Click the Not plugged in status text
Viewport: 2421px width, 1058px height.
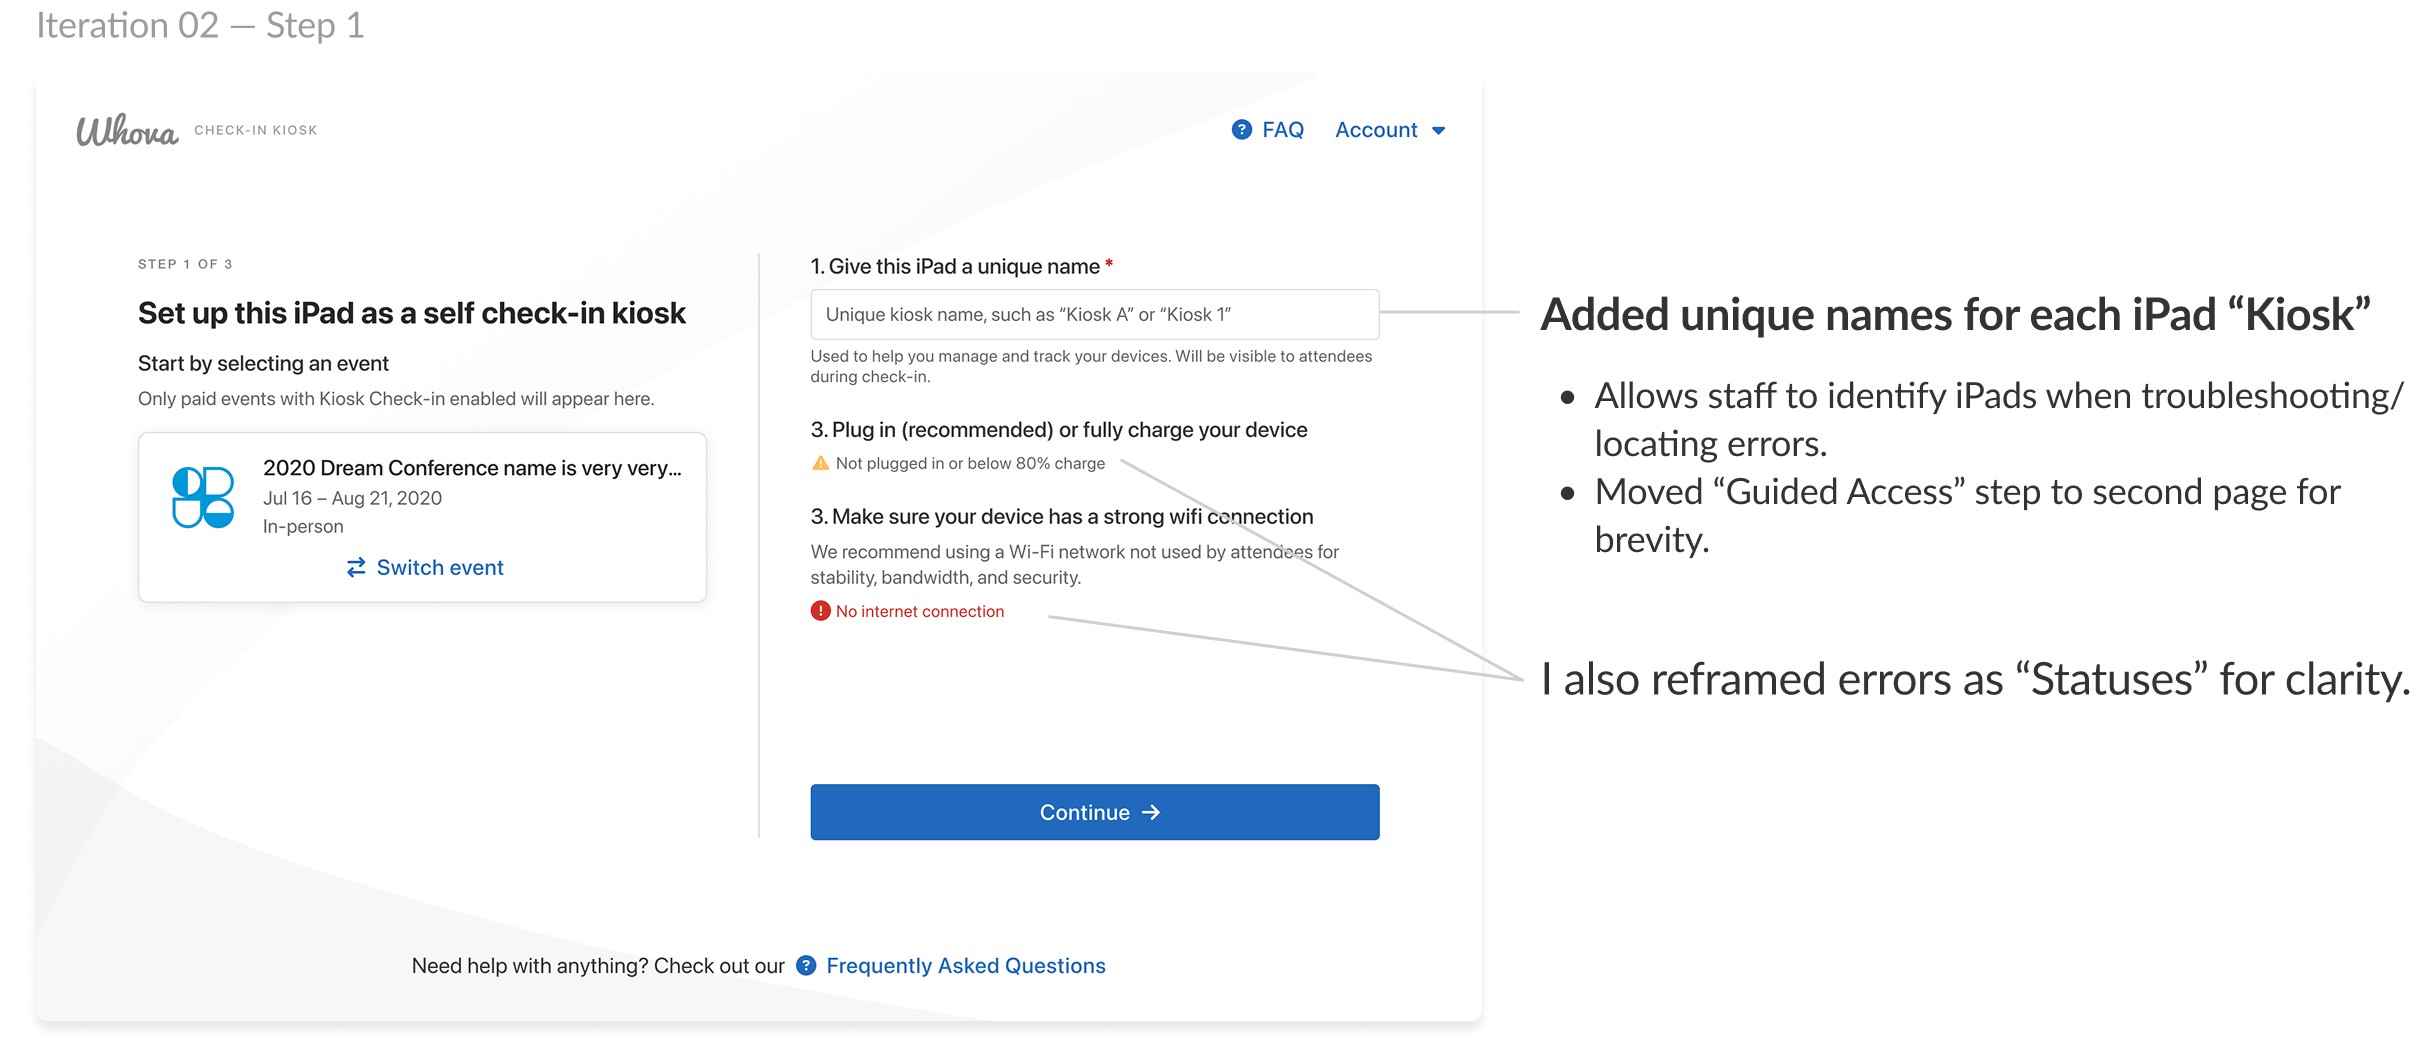(x=970, y=463)
